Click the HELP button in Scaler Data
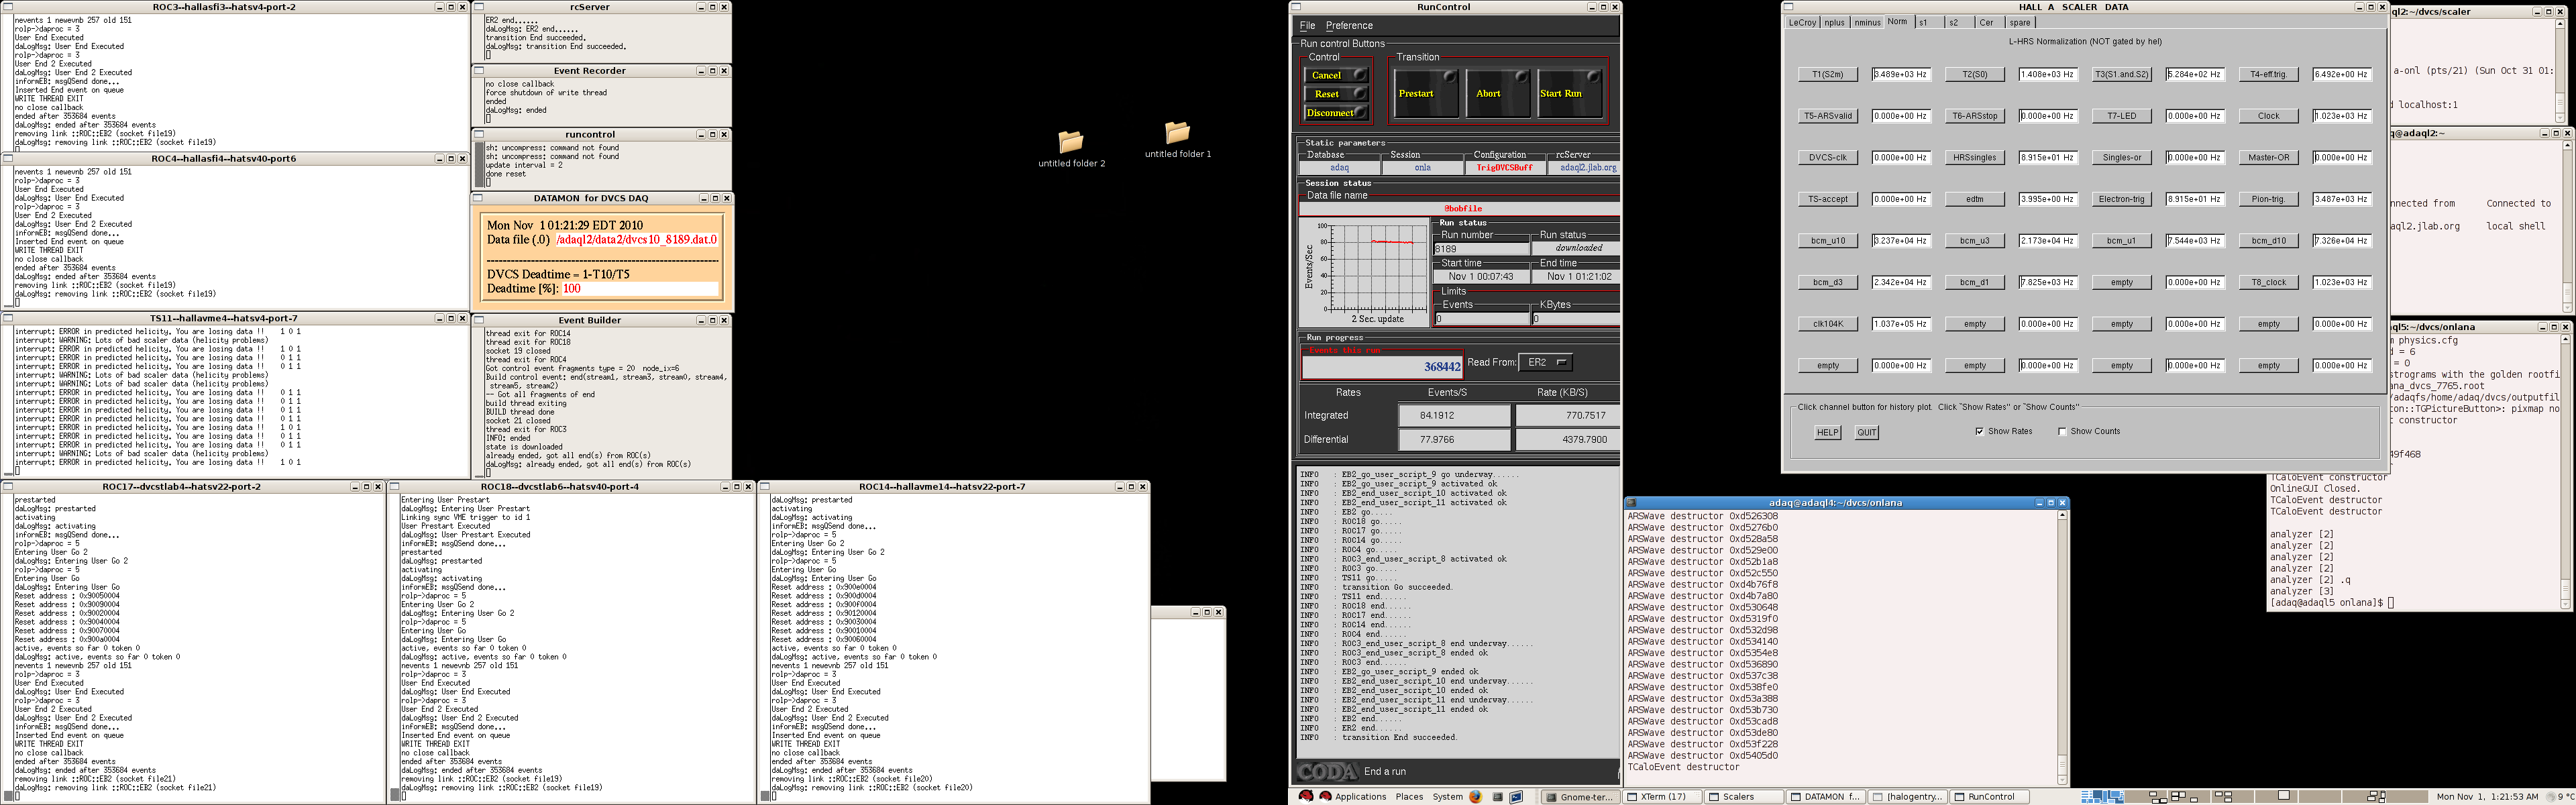Screen dimensions: 2576x805 click(1828, 433)
